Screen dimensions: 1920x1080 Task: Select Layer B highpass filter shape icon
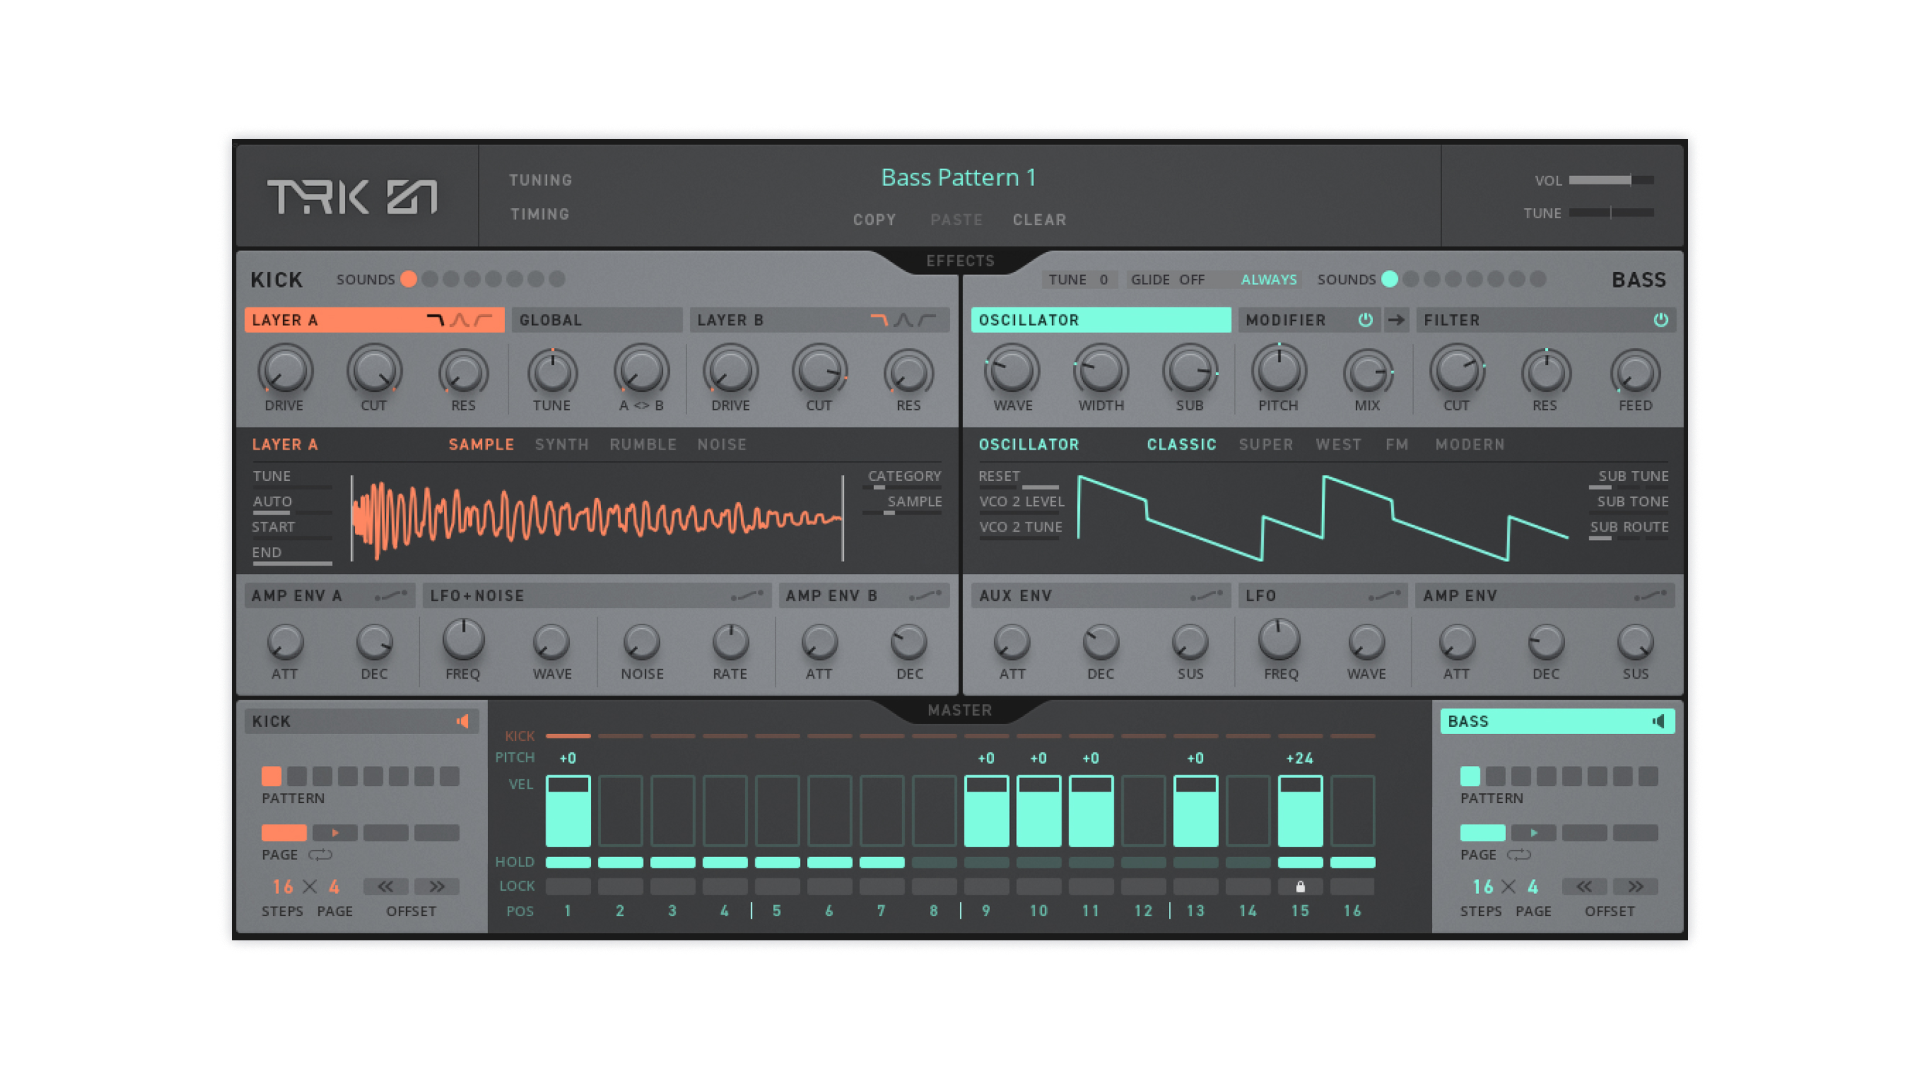coord(927,320)
